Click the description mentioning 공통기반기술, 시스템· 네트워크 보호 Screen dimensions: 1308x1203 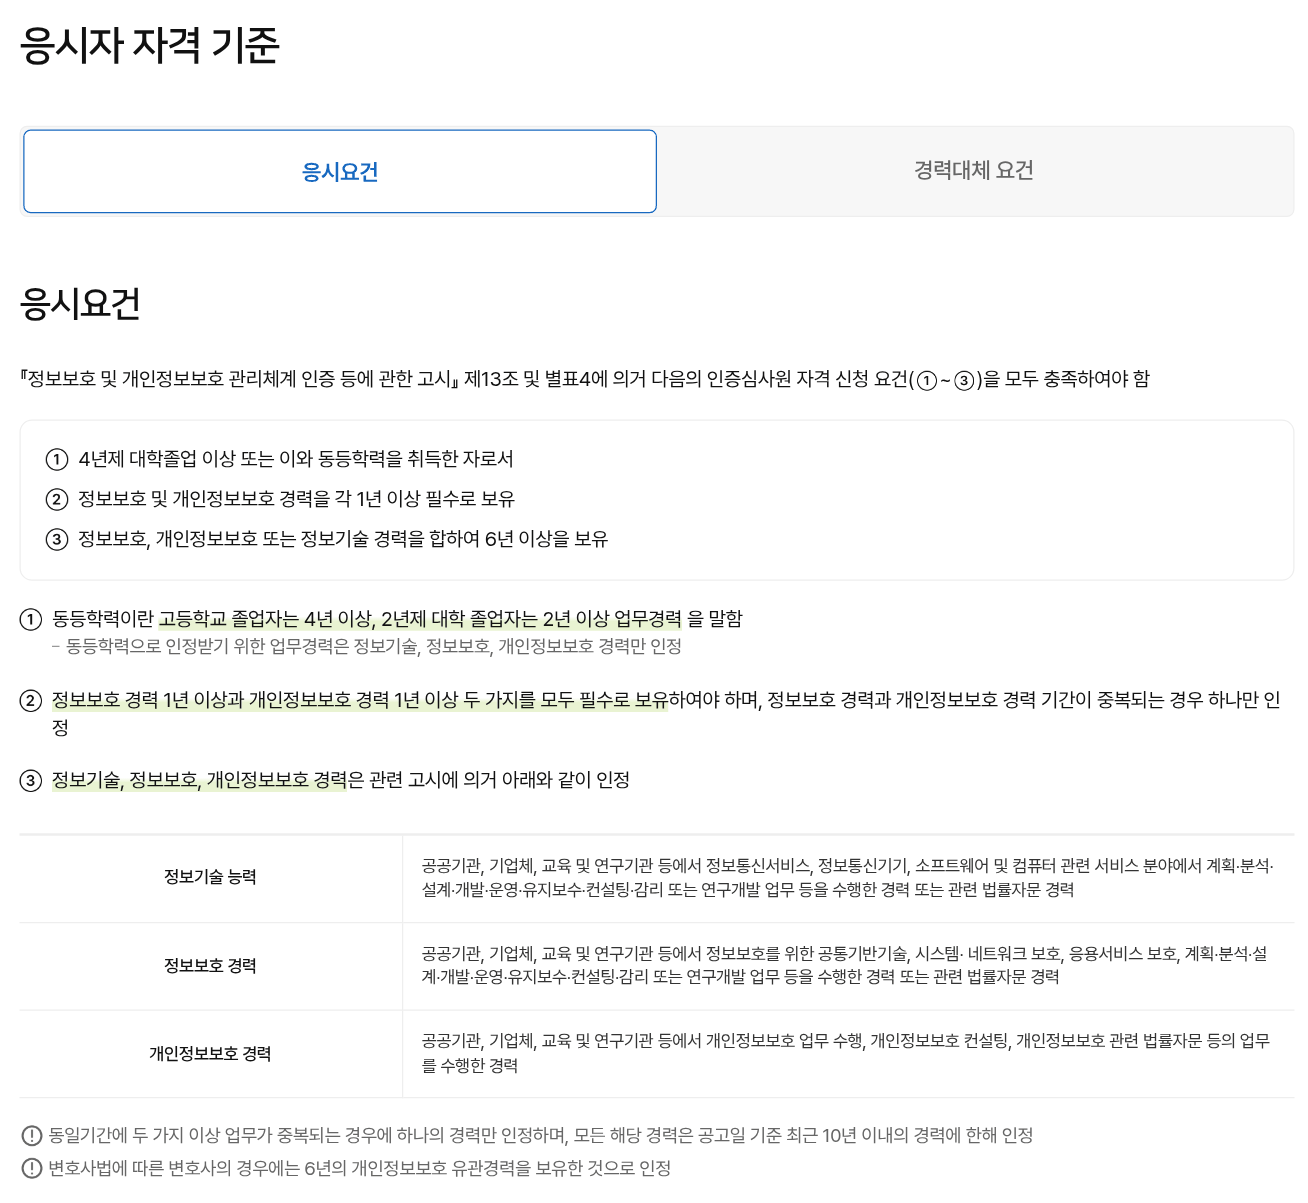pos(845,965)
